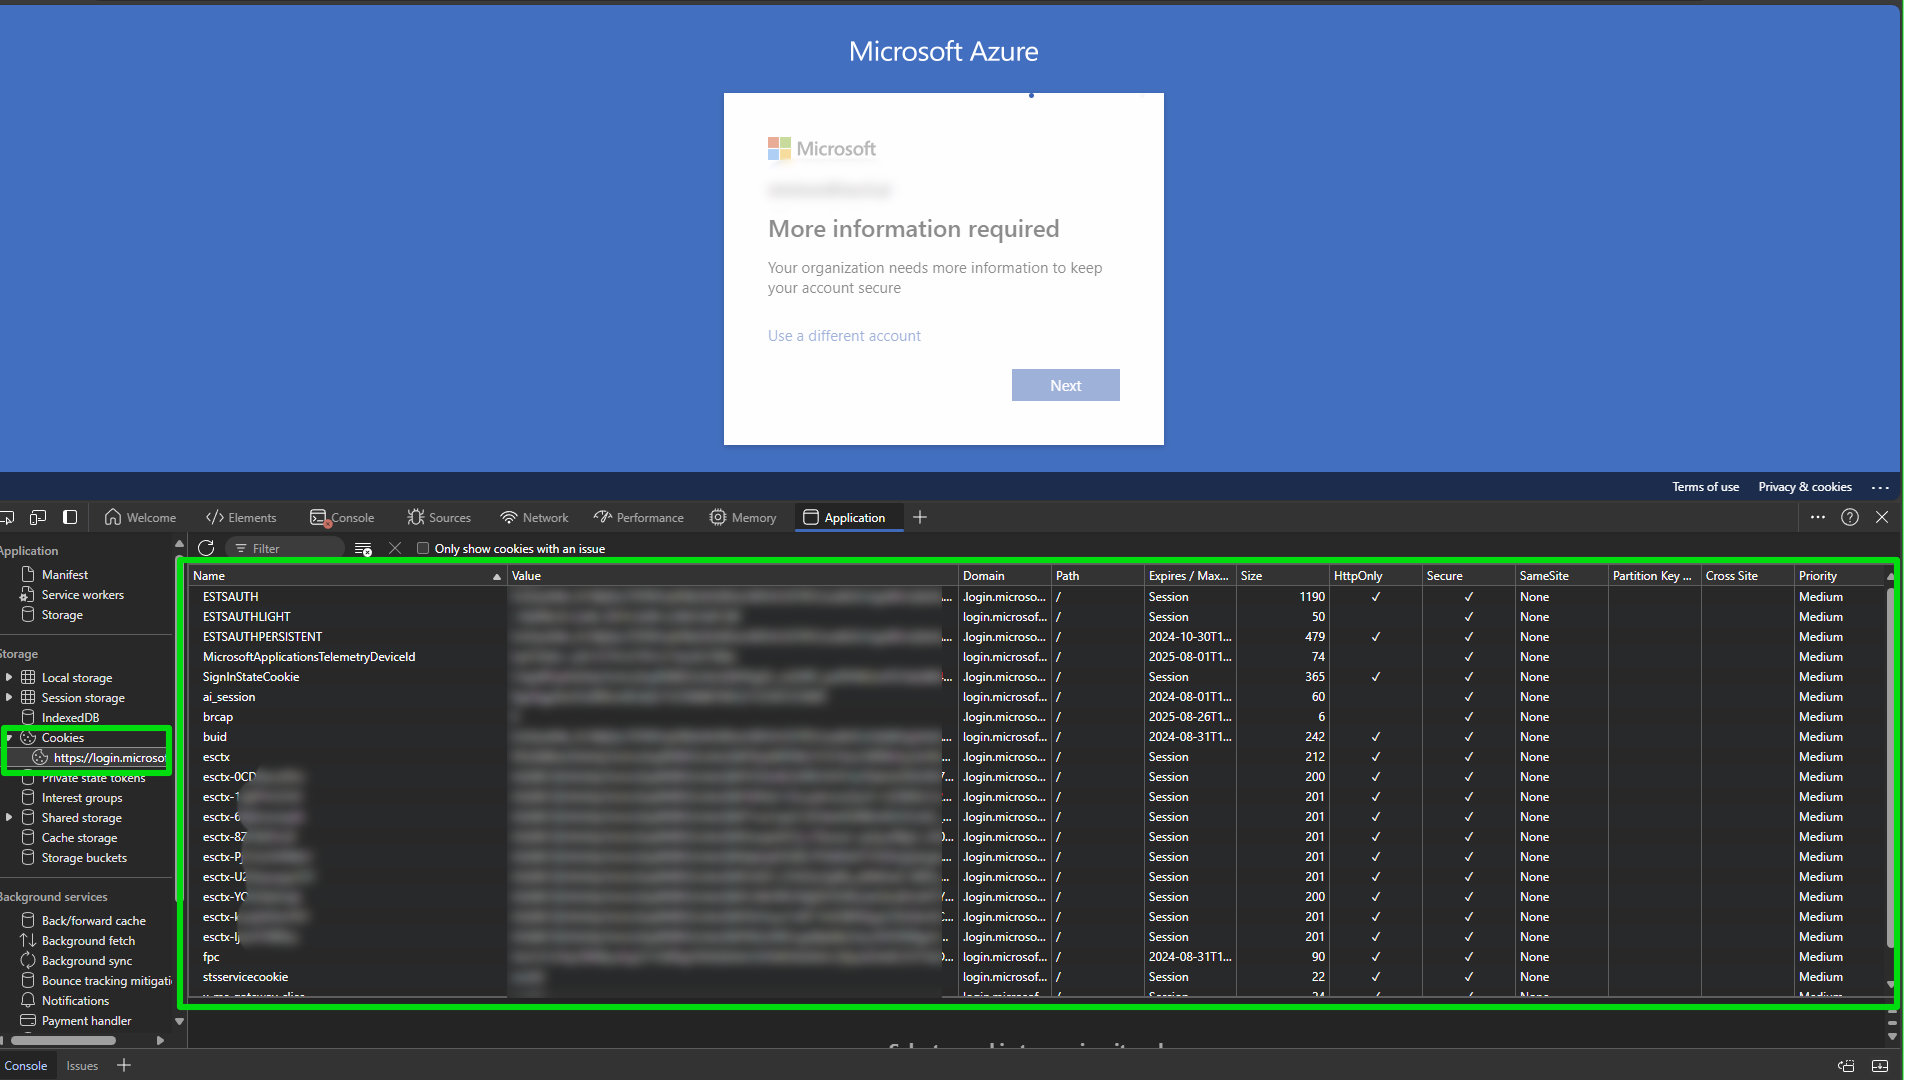Open the Performance tab
This screenshot has width=1920, height=1080.
pyautogui.click(x=639, y=517)
